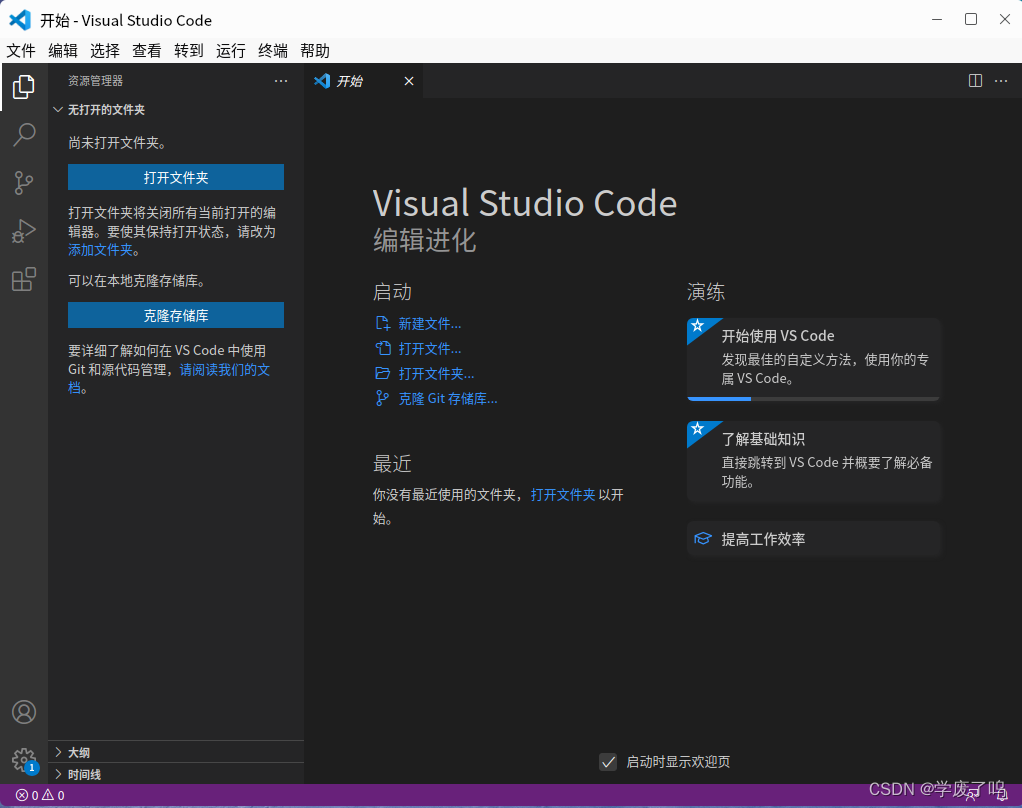Viewport: 1022px width, 808px height.
Task: Click the 克隆存储库 button
Action: point(176,315)
